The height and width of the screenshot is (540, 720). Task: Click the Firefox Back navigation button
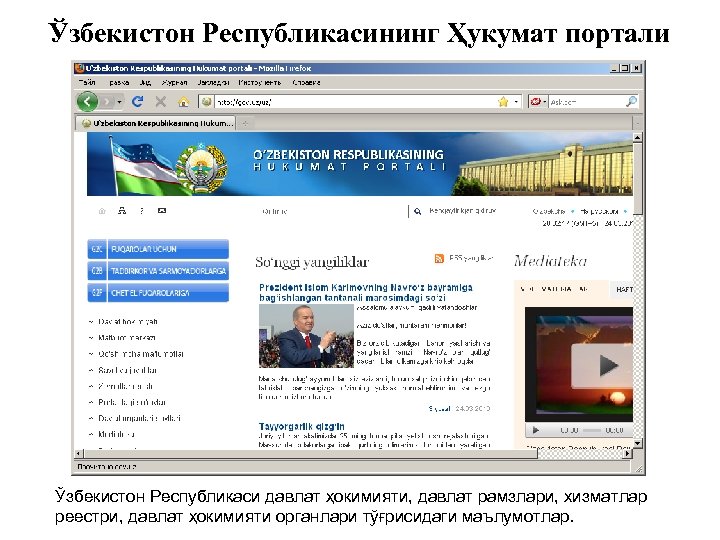87,101
